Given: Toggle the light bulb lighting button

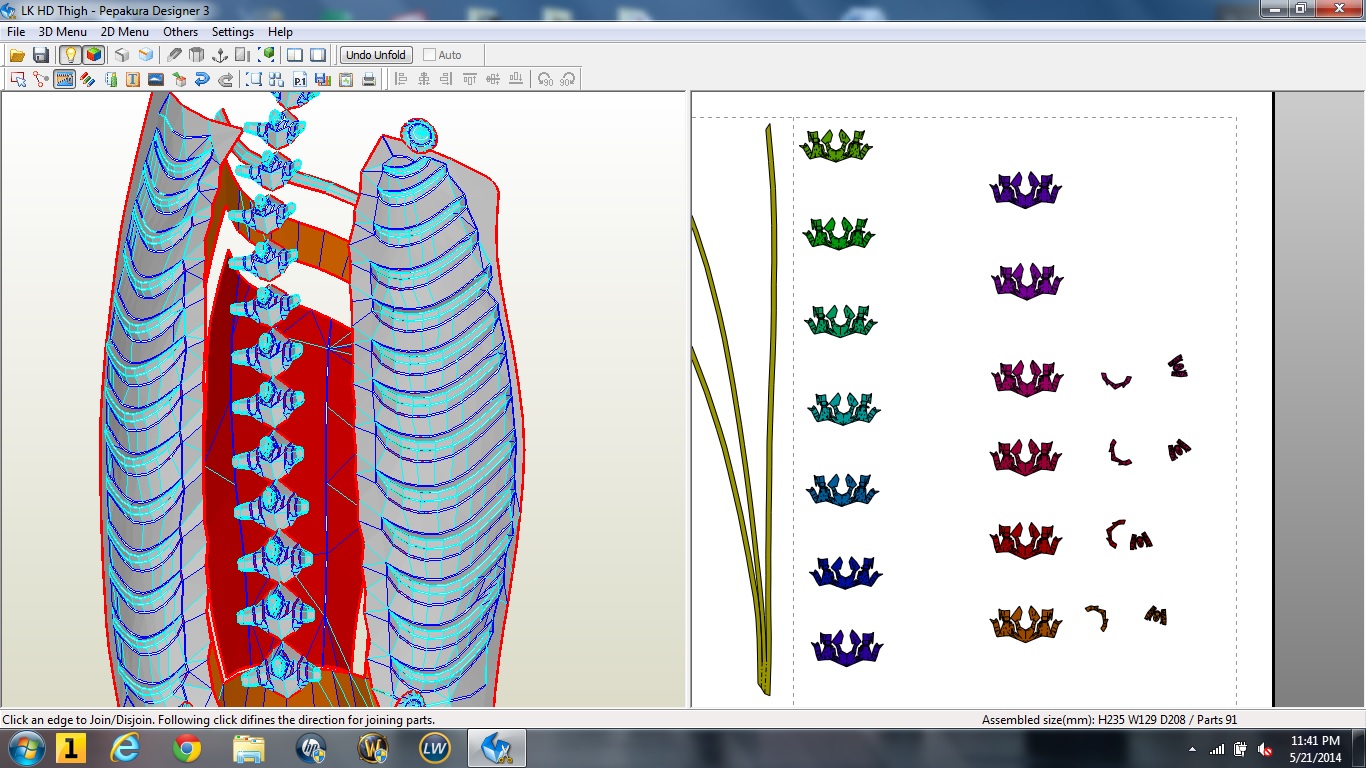Looking at the screenshot, I should coord(70,55).
